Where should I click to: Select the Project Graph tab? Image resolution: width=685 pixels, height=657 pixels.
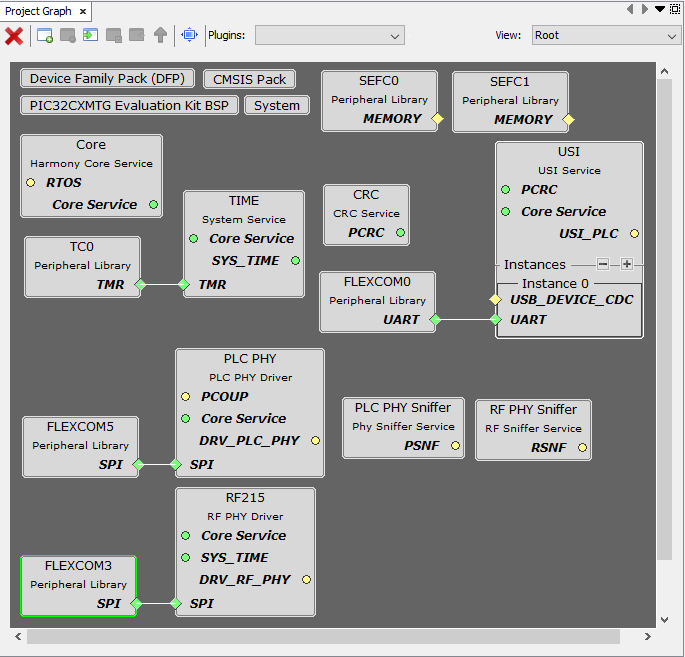pyautogui.click(x=38, y=11)
